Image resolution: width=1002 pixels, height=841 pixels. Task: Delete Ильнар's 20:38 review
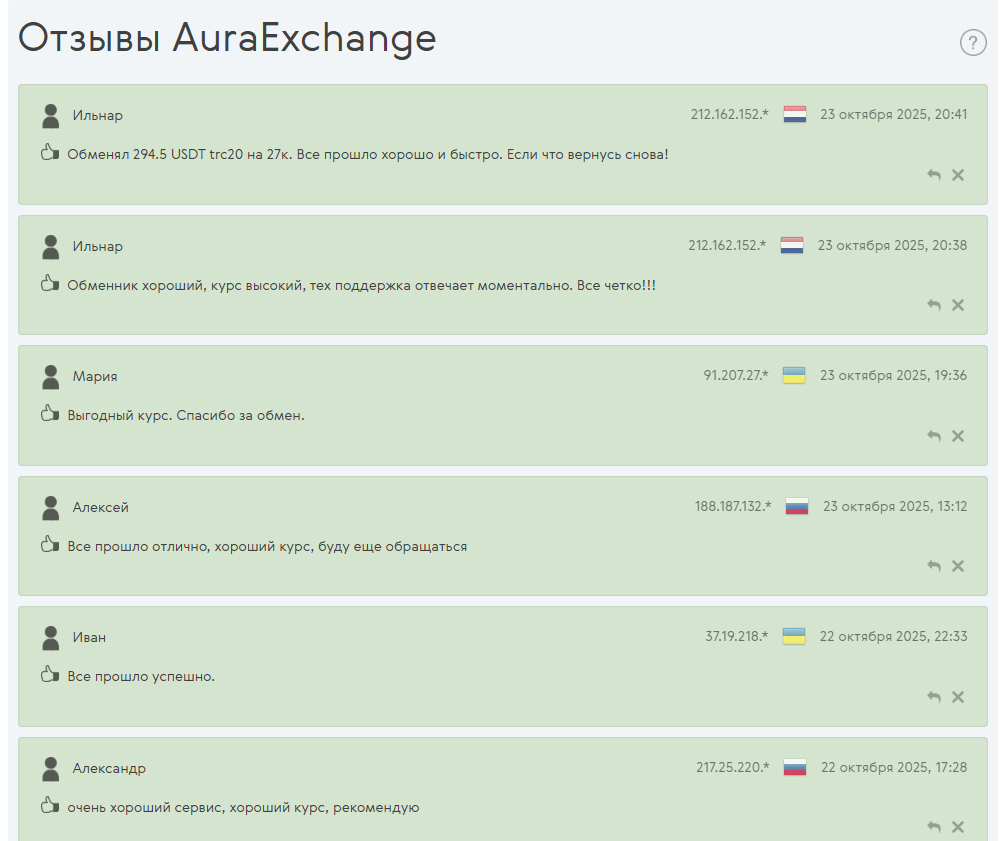pos(958,305)
